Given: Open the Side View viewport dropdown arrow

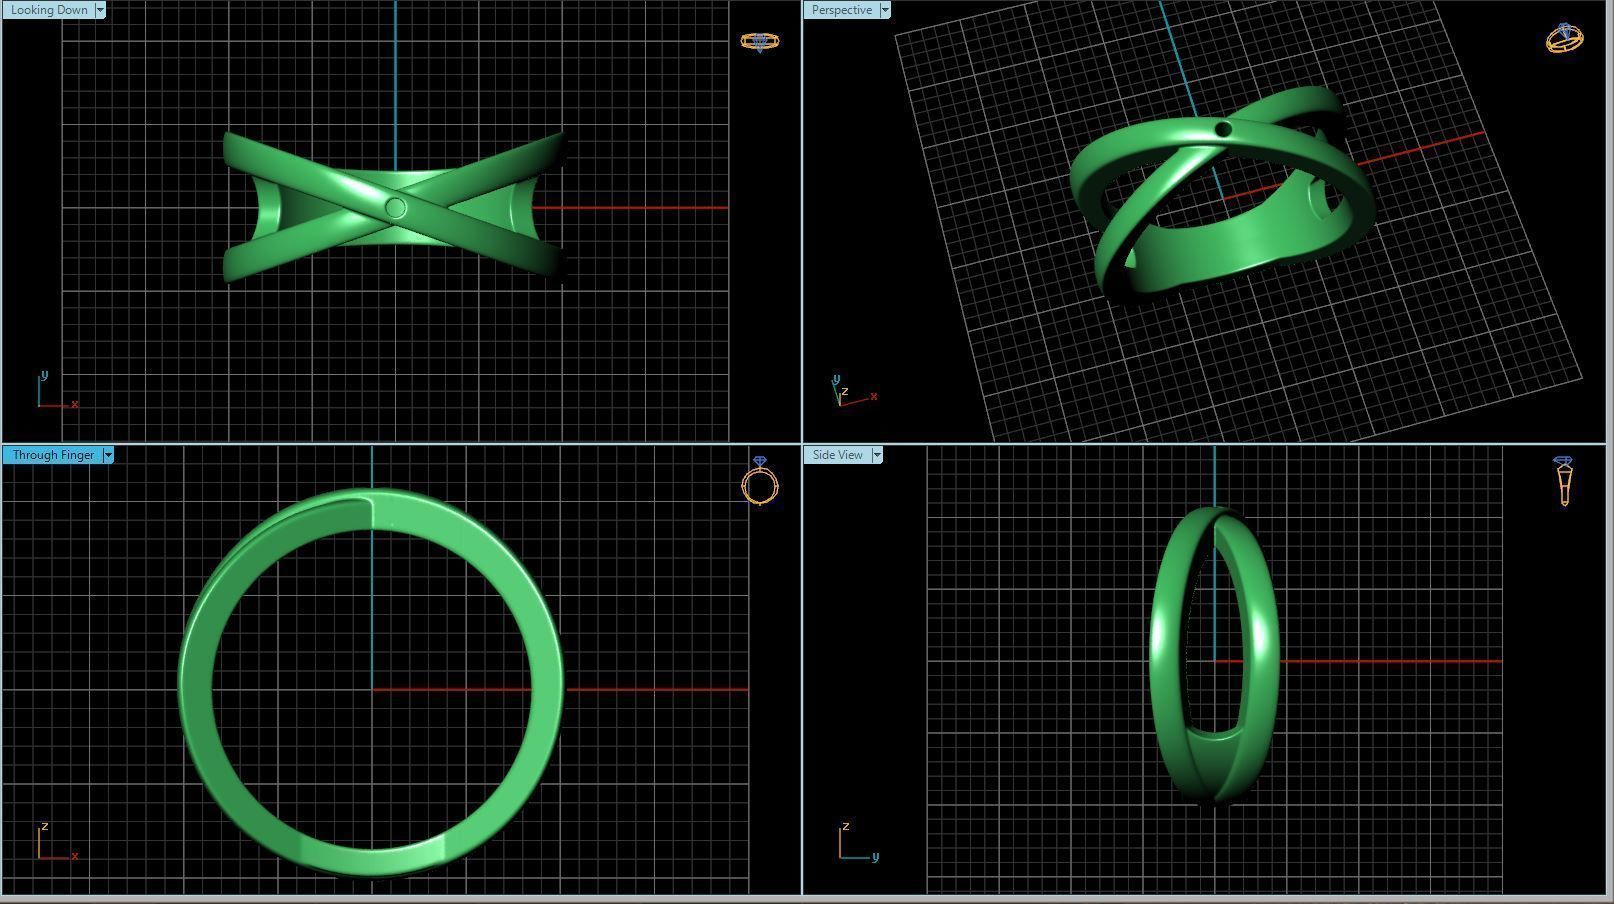Looking at the screenshot, I should point(877,455).
